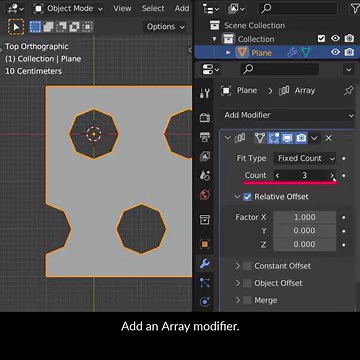Expand the Plane tree item
This screenshot has height=360, width=360.
228,52
